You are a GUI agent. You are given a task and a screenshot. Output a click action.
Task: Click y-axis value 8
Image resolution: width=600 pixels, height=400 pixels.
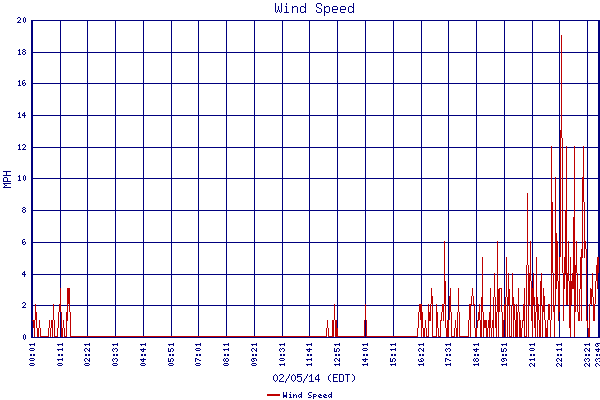pyautogui.click(x=24, y=210)
